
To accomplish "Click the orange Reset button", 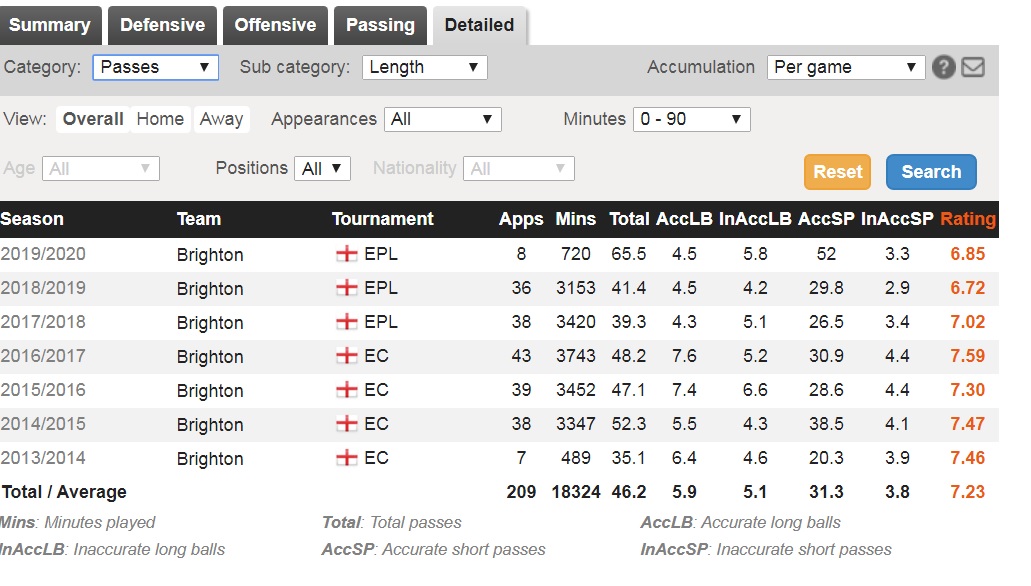I will coord(838,172).
